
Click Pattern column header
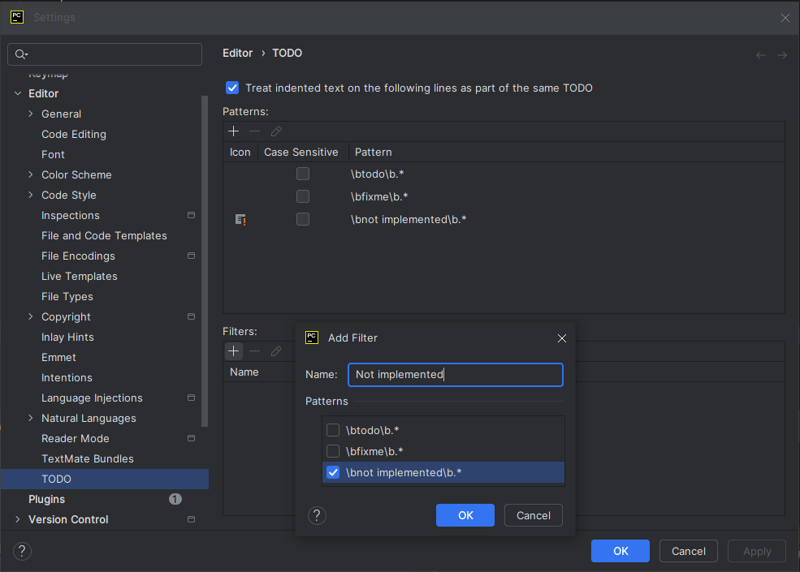[x=373, y=152]
